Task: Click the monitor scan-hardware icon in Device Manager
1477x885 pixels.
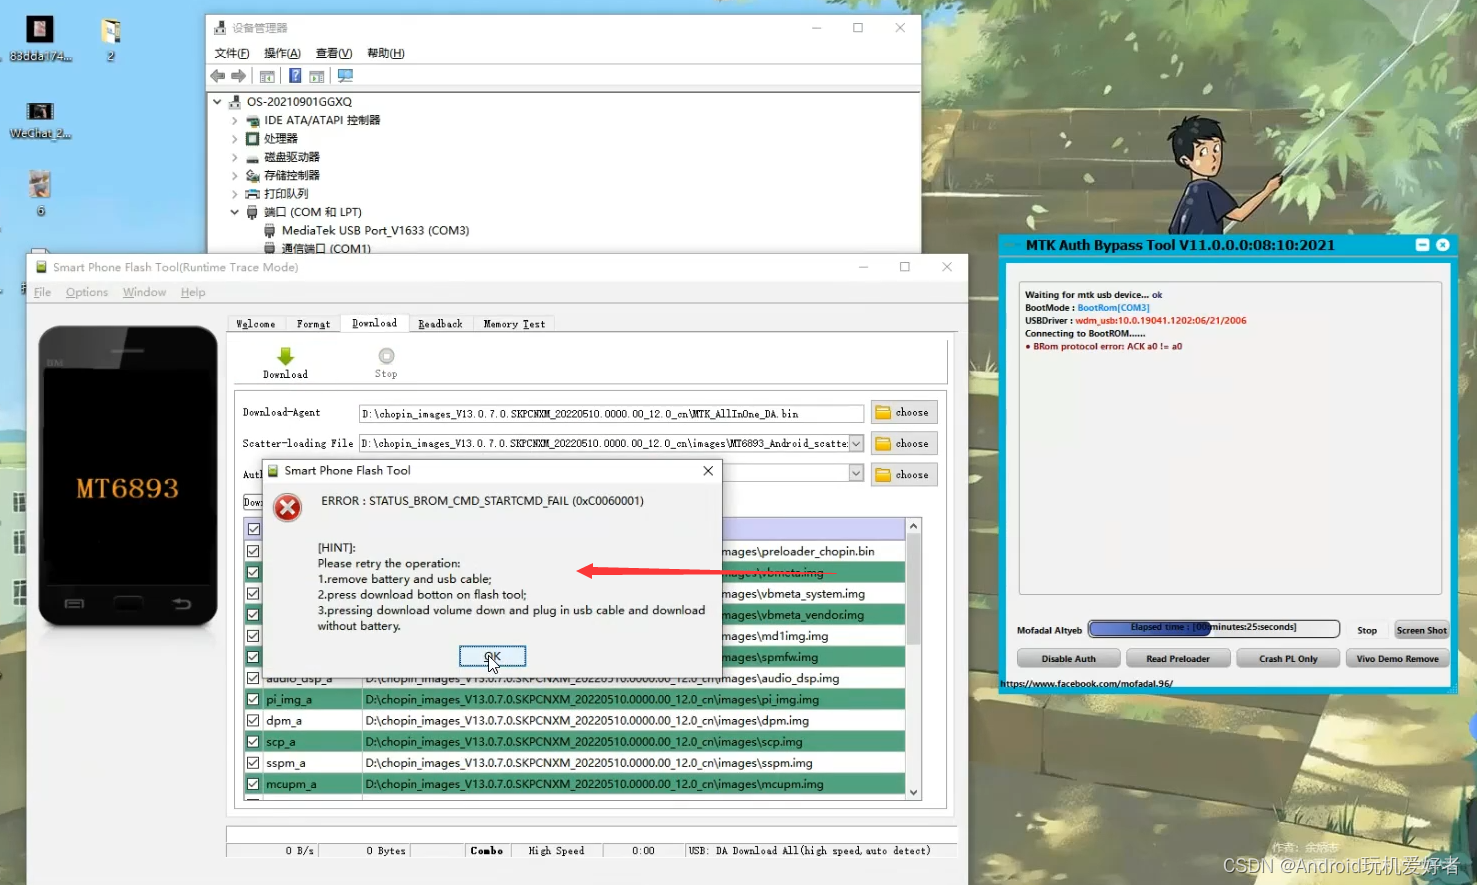Action: [345, 76]
